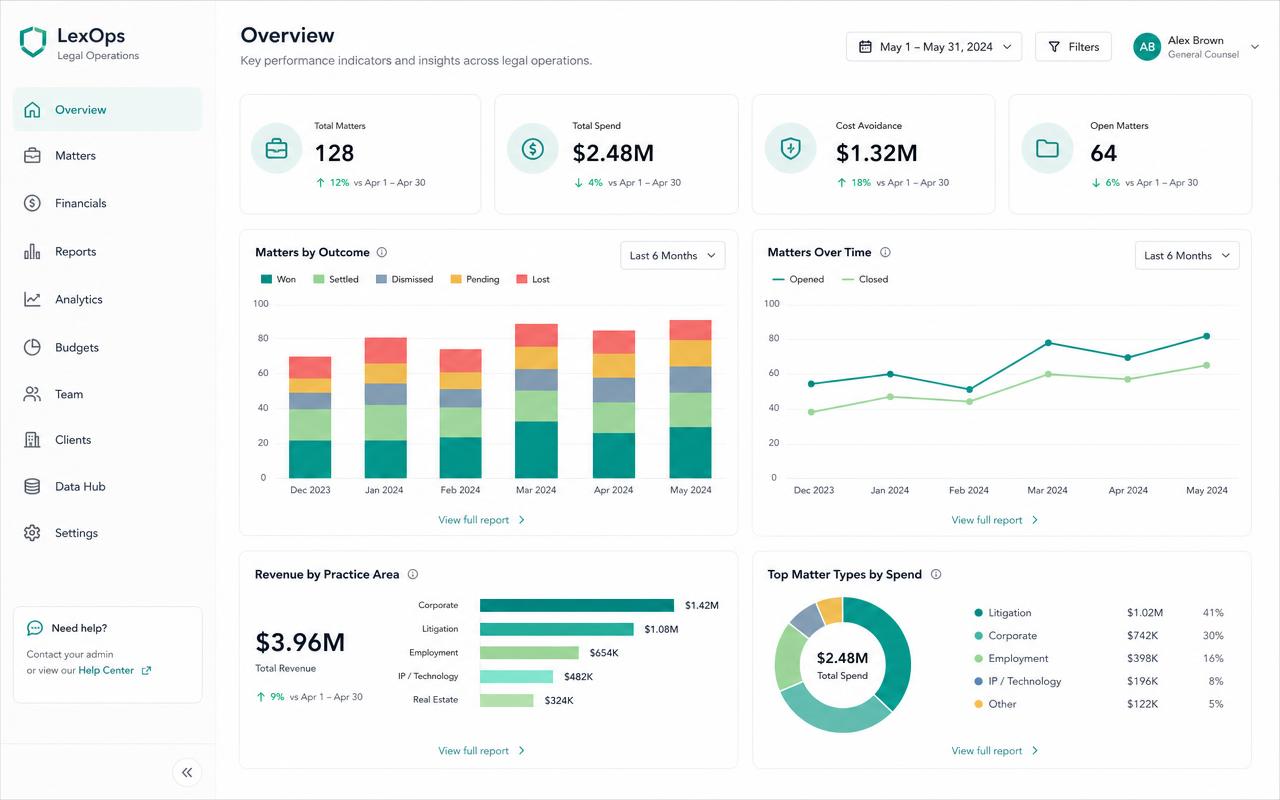Click the Team people icon
Image resolution: width=1280 pixels, height=800 pixels.
pos(32,394)
